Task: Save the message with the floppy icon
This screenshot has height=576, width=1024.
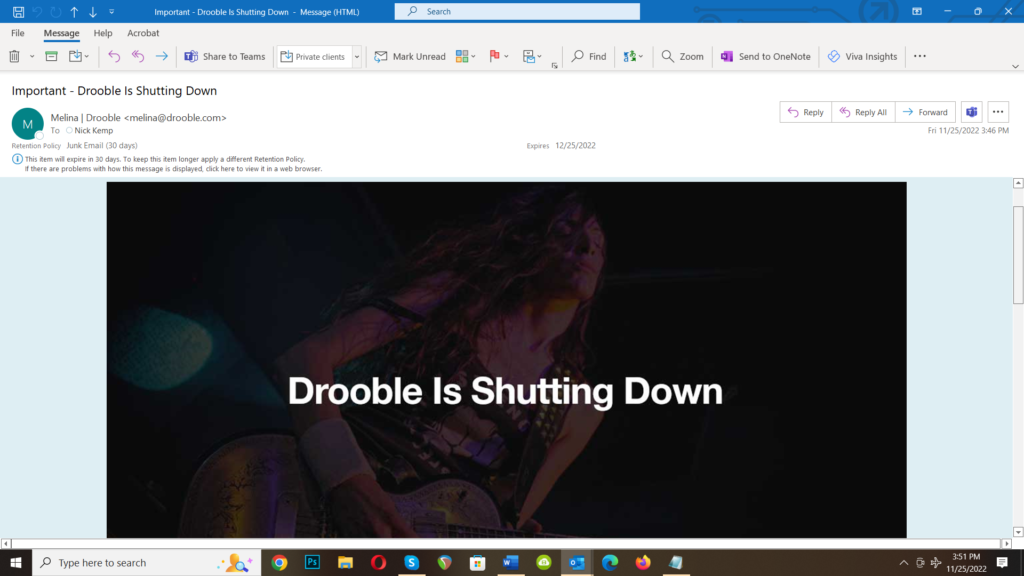Action: 18,12
